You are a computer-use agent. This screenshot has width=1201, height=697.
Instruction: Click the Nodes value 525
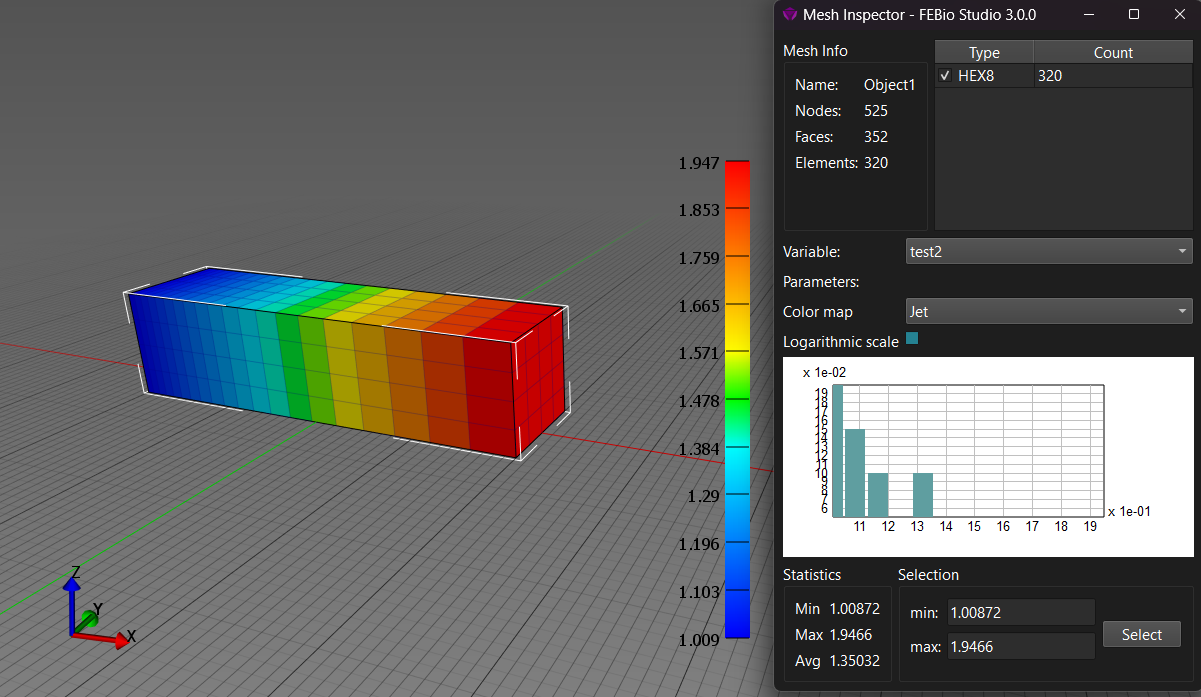876,111
